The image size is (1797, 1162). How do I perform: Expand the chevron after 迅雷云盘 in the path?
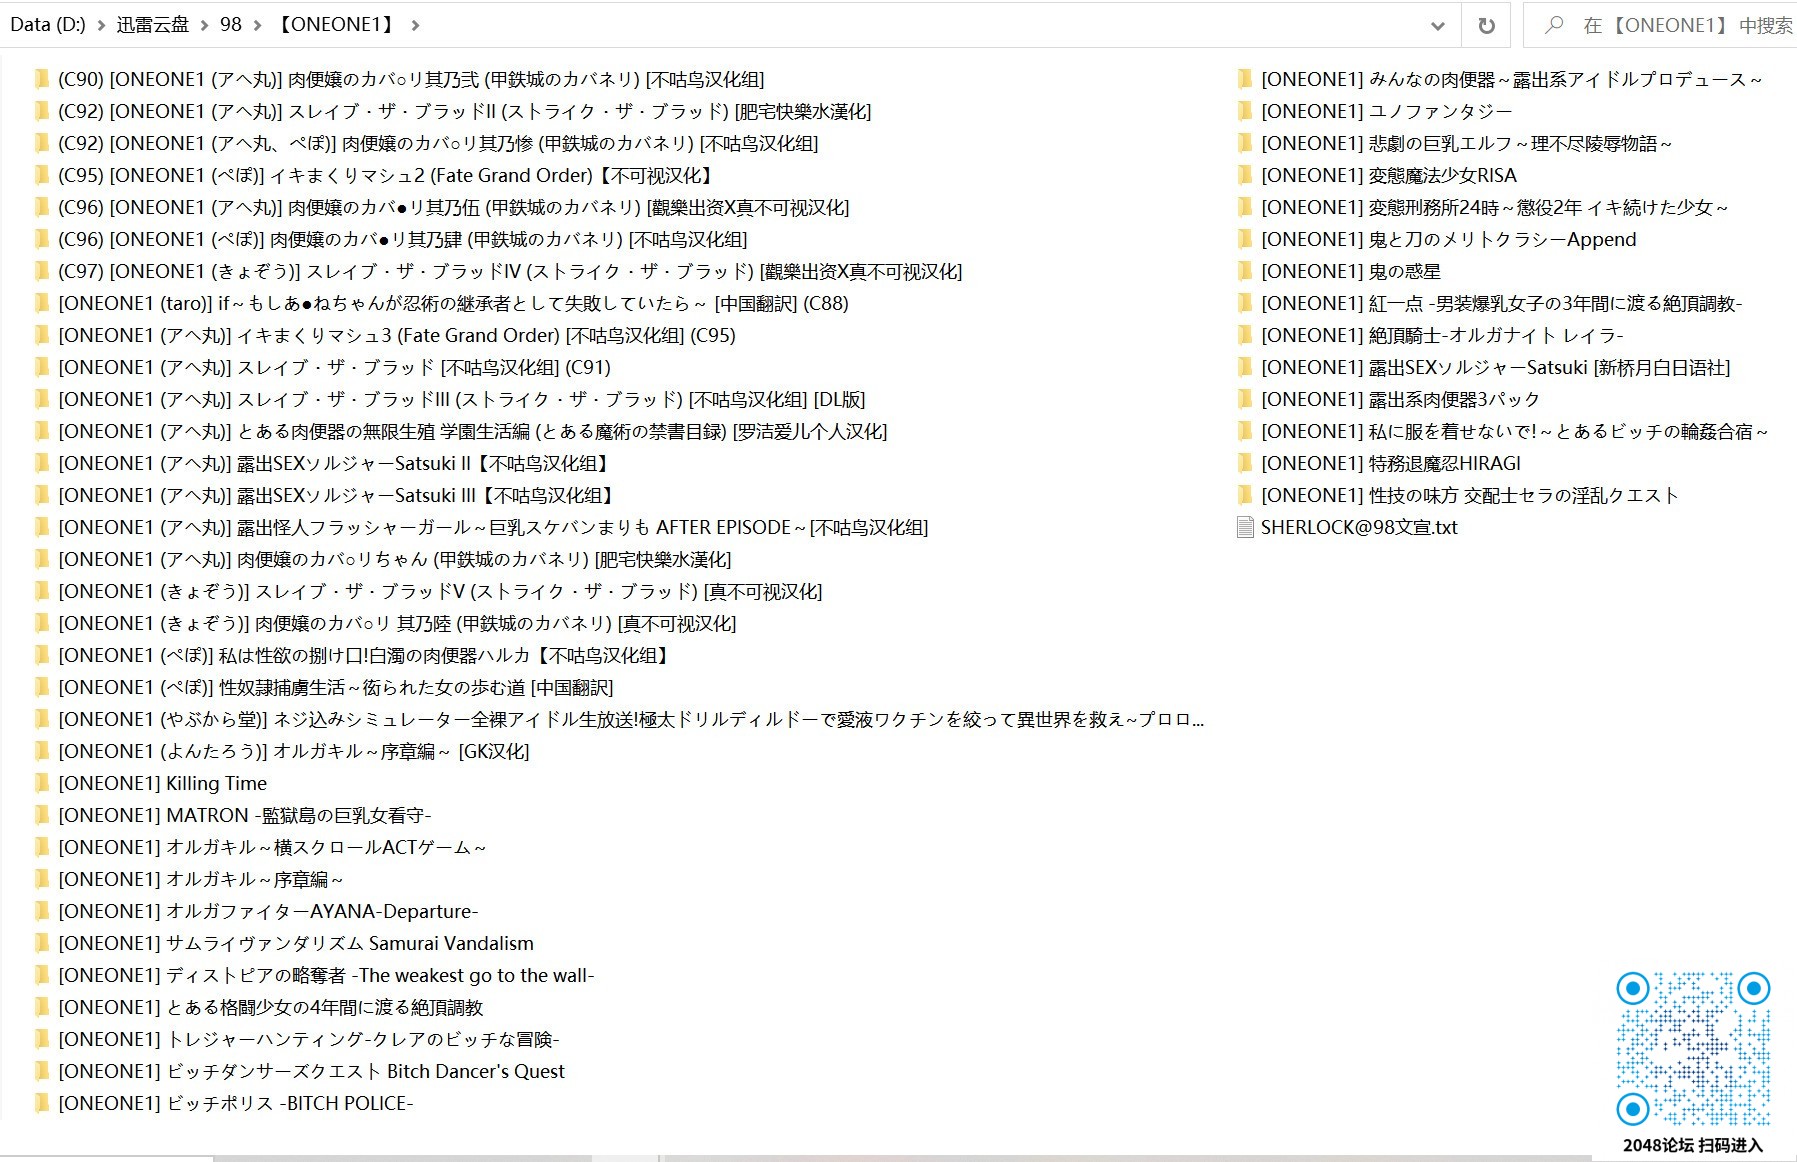pyautogui.click(x=204, y=25)
